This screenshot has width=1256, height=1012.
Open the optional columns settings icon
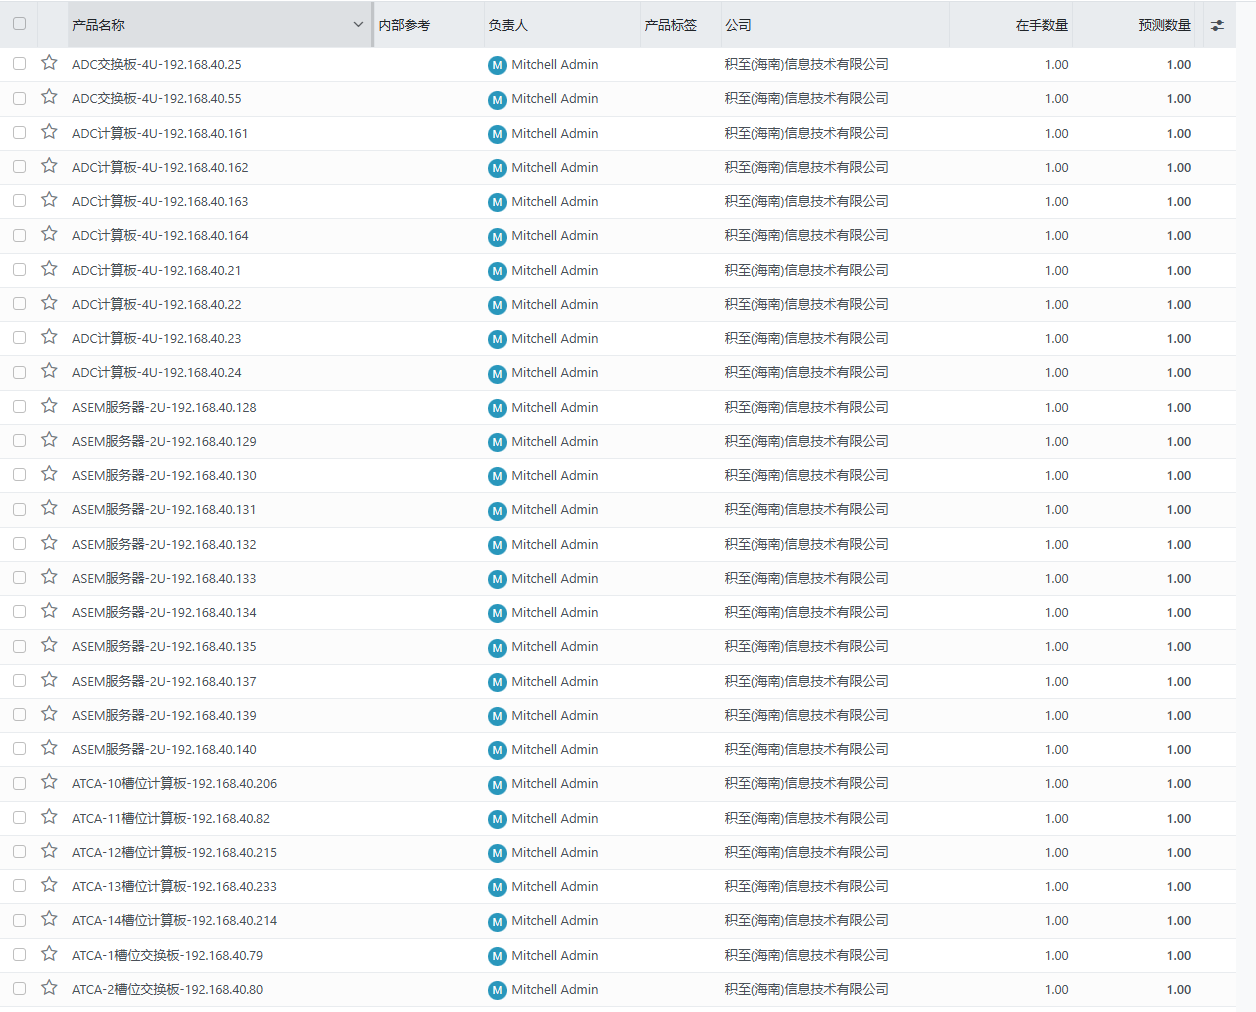[x=1217, y=25]
